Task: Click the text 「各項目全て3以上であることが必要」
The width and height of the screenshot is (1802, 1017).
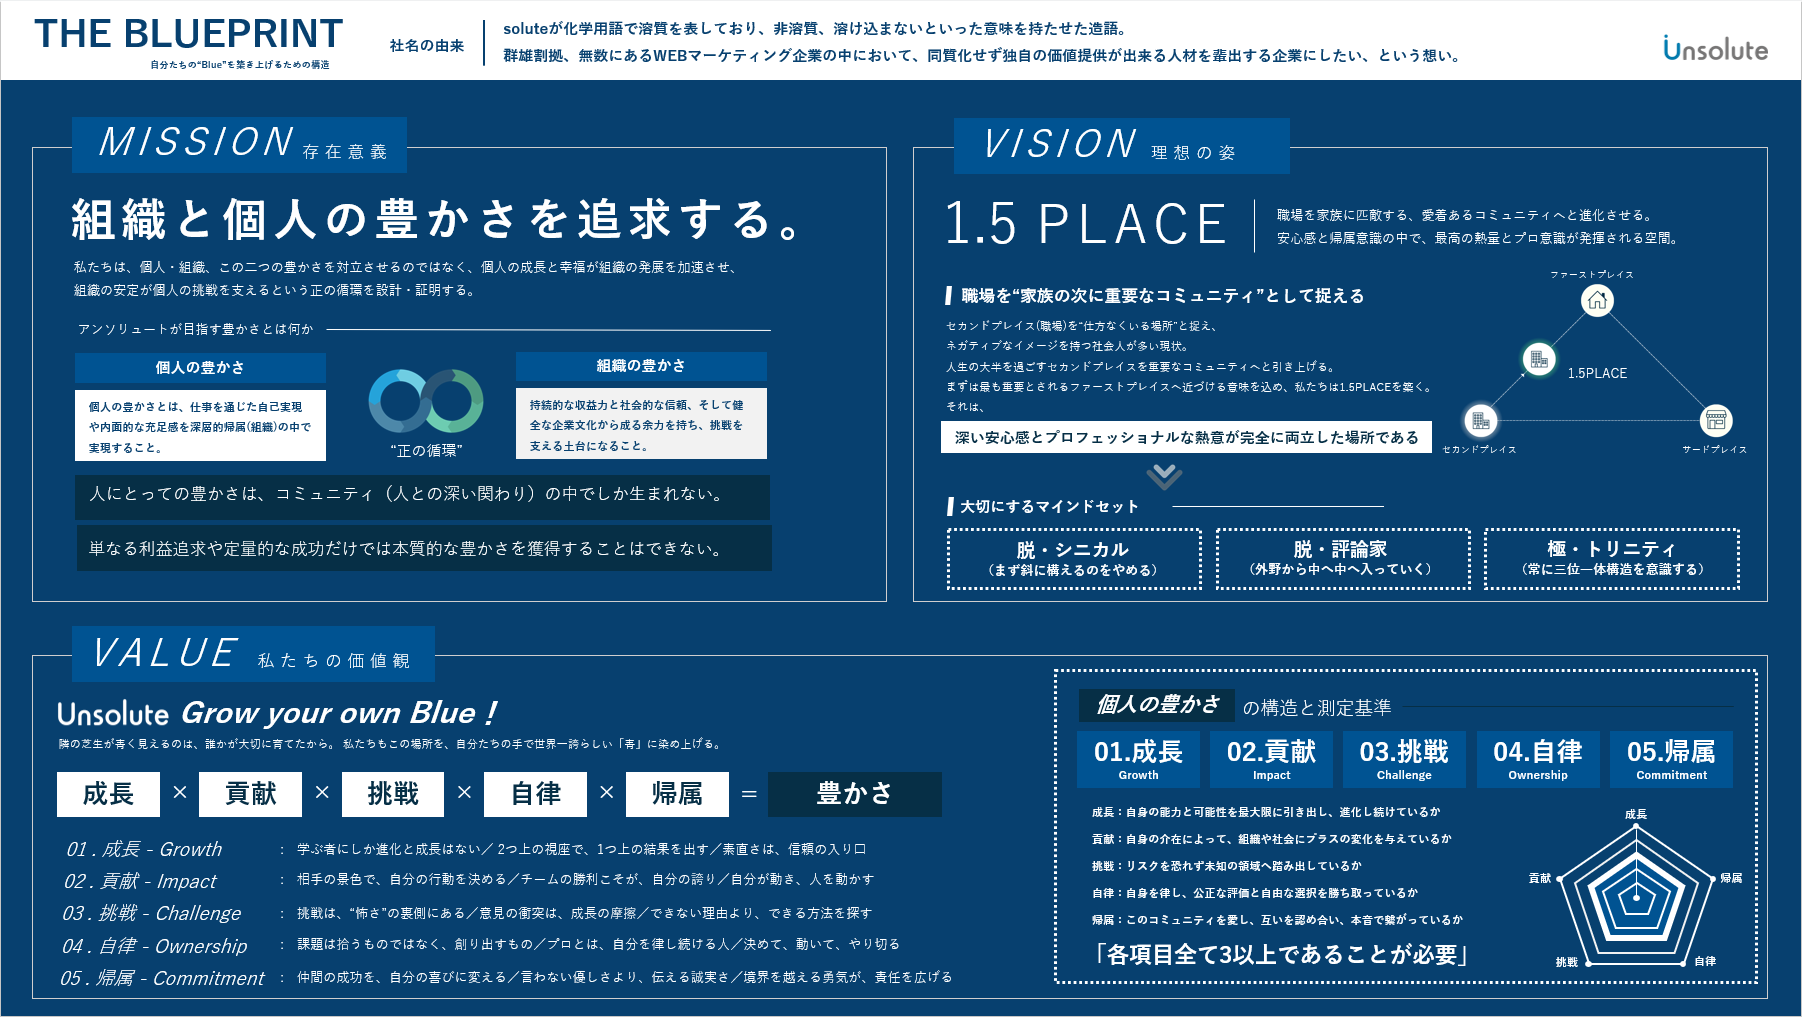Action: point(1281,955)
